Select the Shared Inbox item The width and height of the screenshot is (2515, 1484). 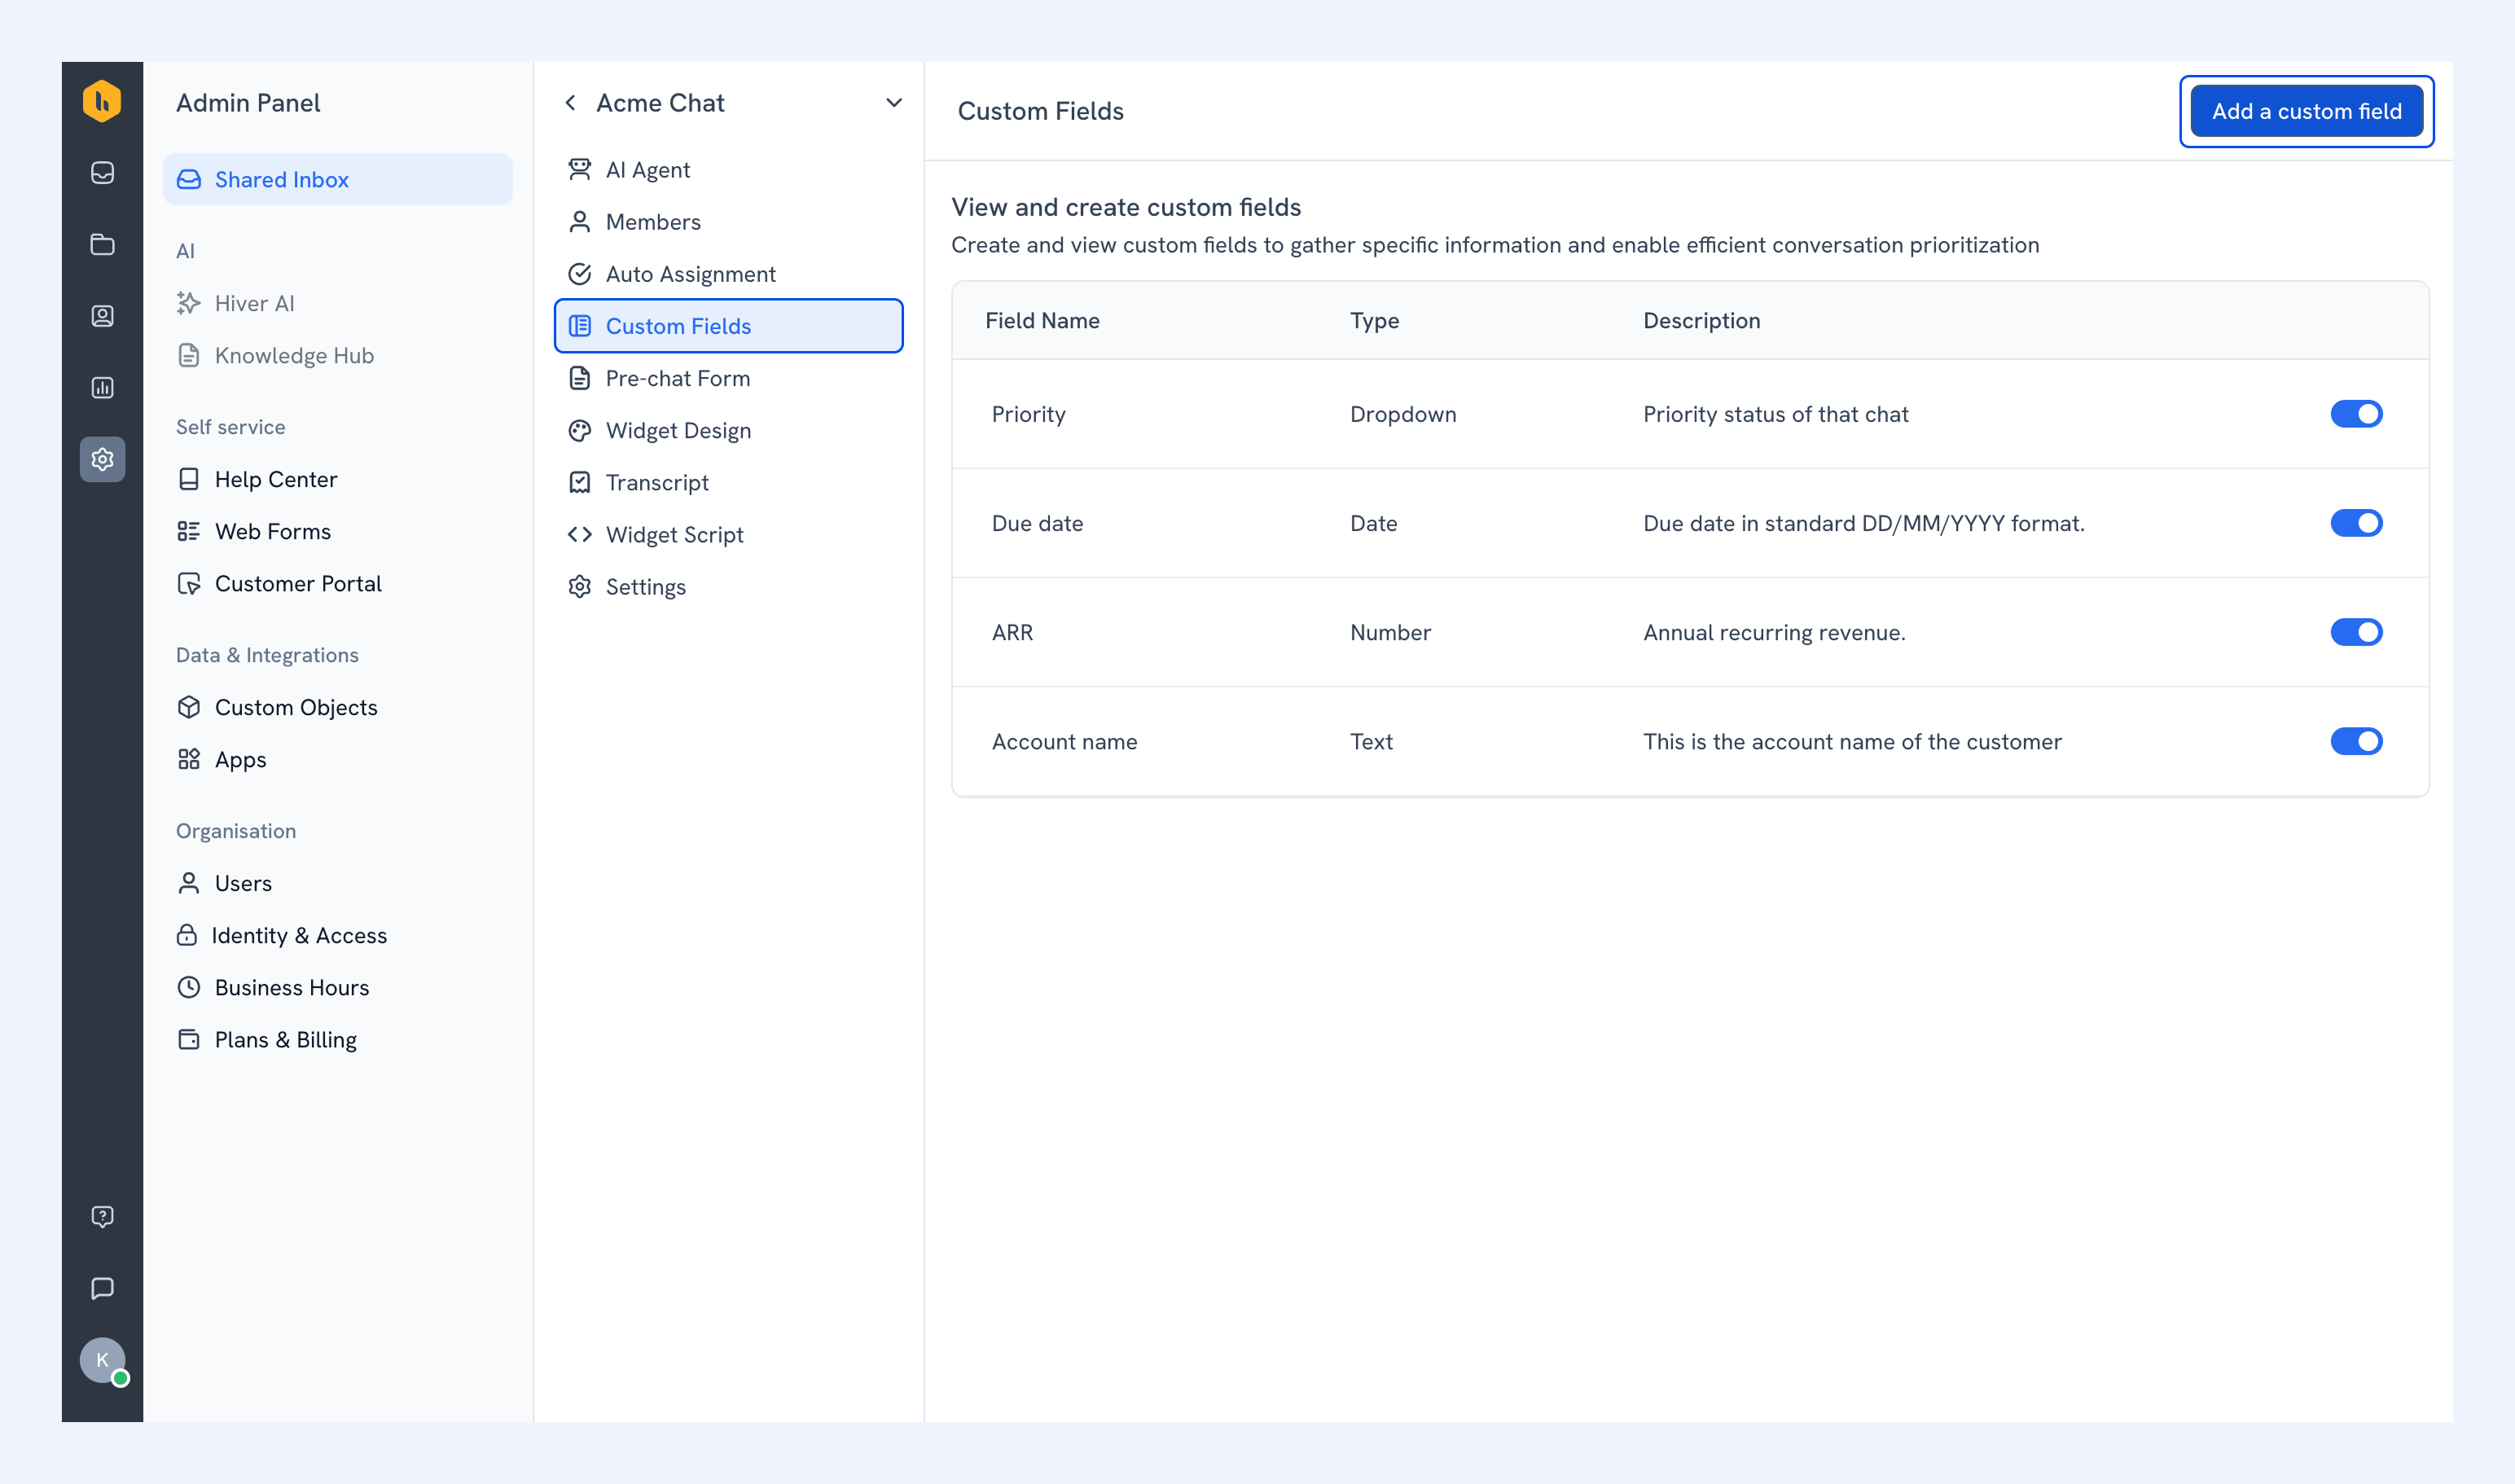(x=337, y=179)
